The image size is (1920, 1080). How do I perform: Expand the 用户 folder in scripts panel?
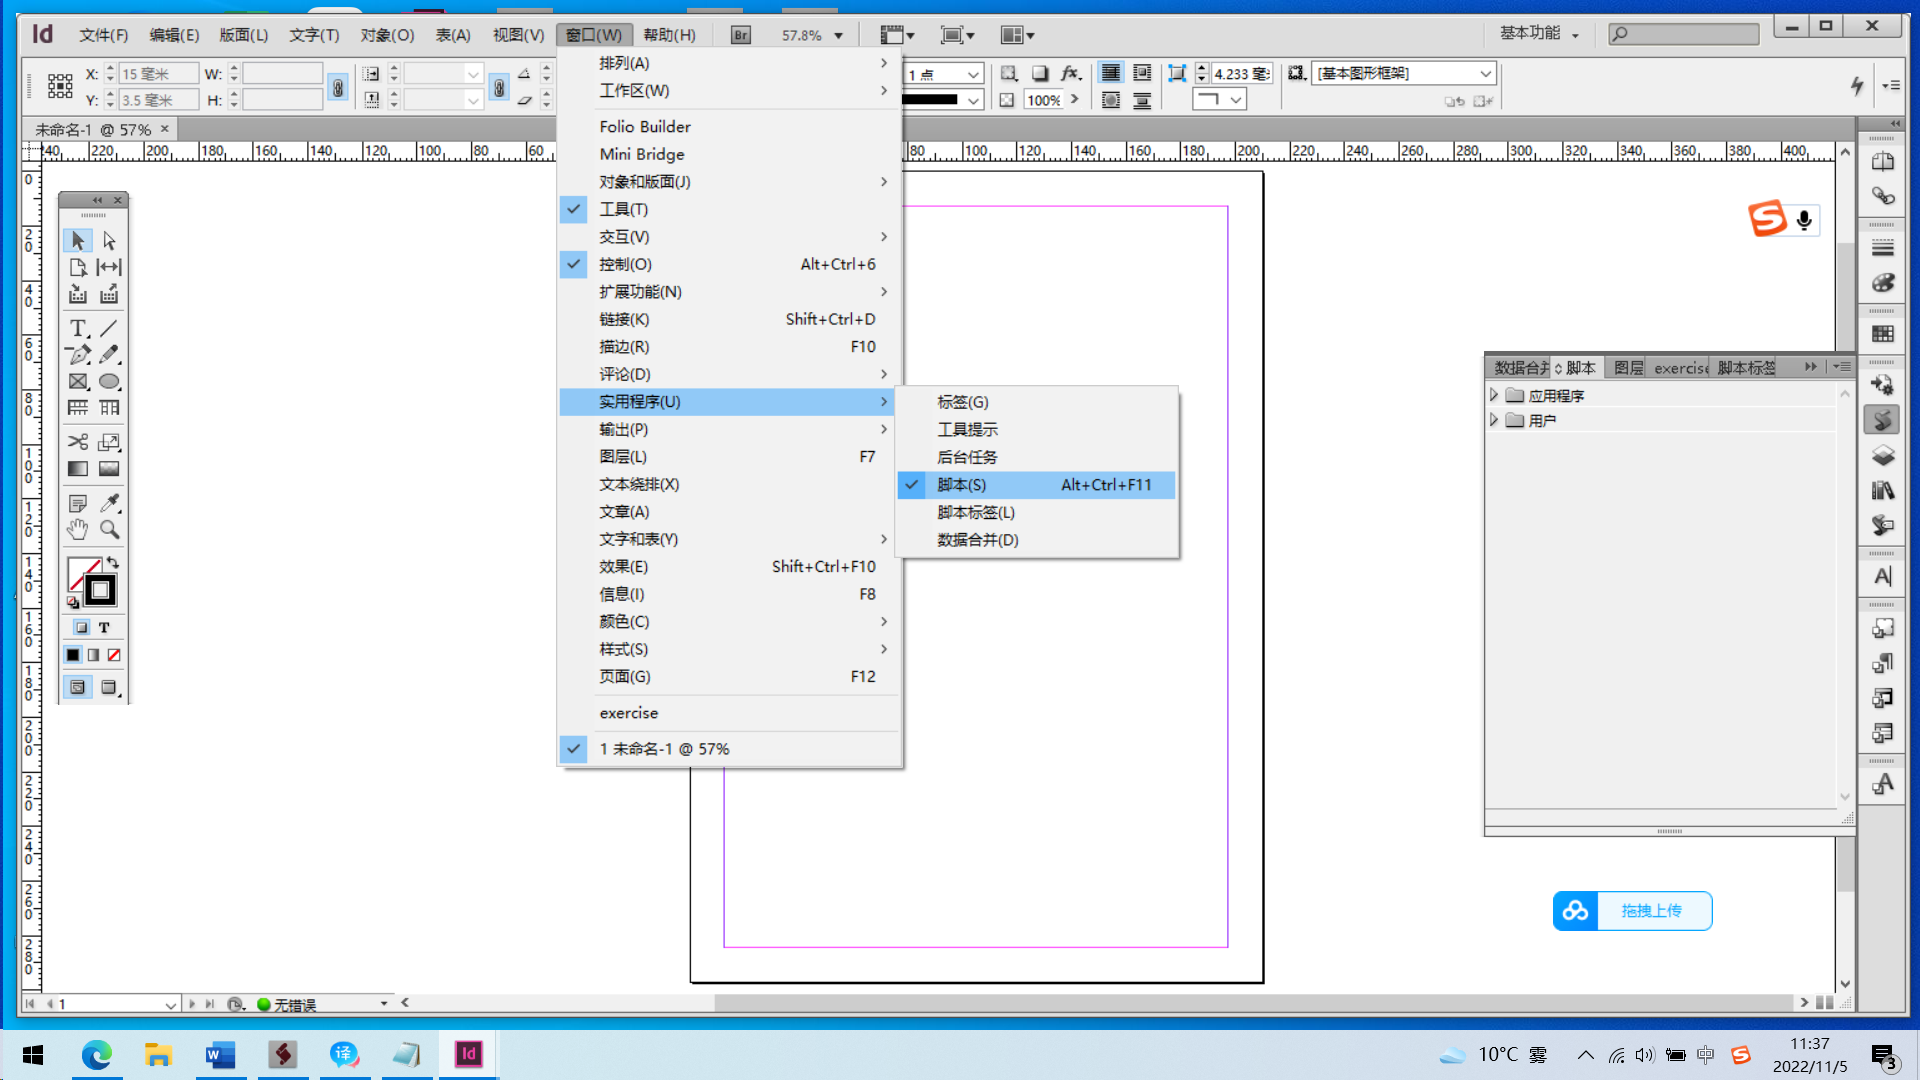(1494, 420)
